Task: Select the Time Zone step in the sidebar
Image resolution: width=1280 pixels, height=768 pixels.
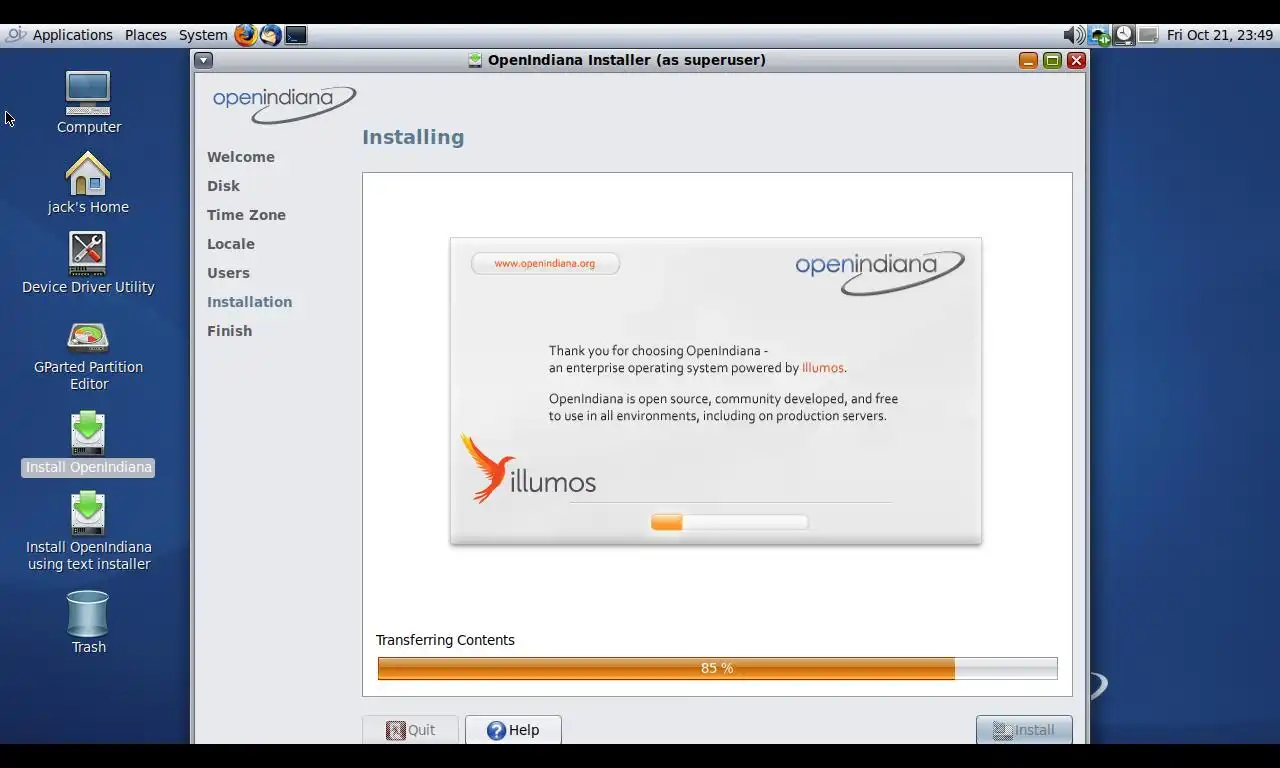Action: click(246, 215)
